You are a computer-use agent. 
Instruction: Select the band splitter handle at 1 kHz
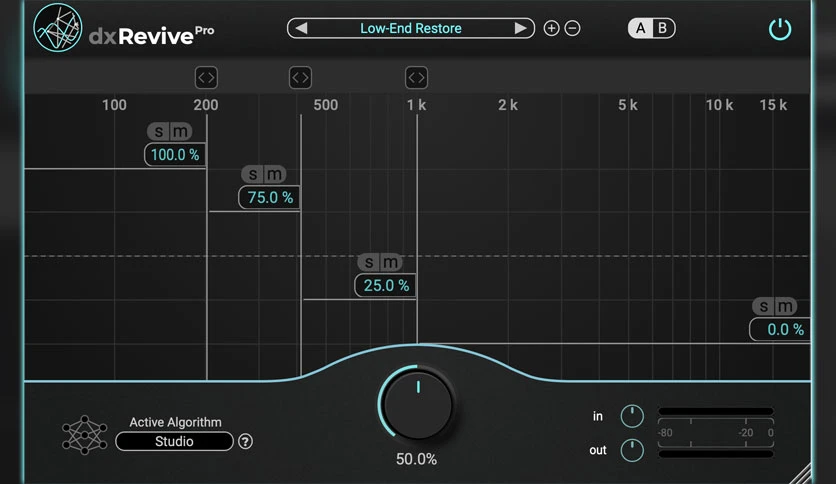(416, 78)
